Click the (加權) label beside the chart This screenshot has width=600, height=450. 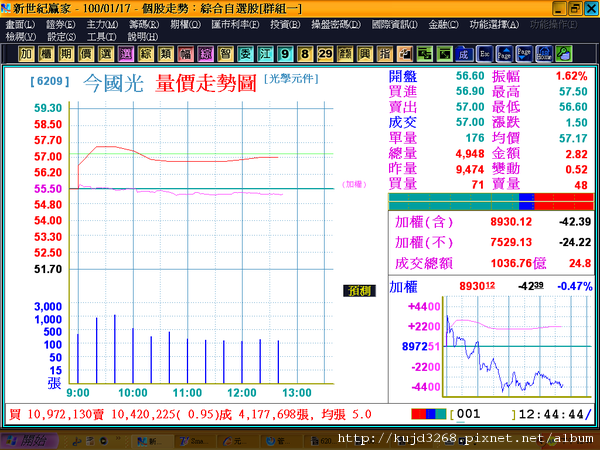click(354, 184)
